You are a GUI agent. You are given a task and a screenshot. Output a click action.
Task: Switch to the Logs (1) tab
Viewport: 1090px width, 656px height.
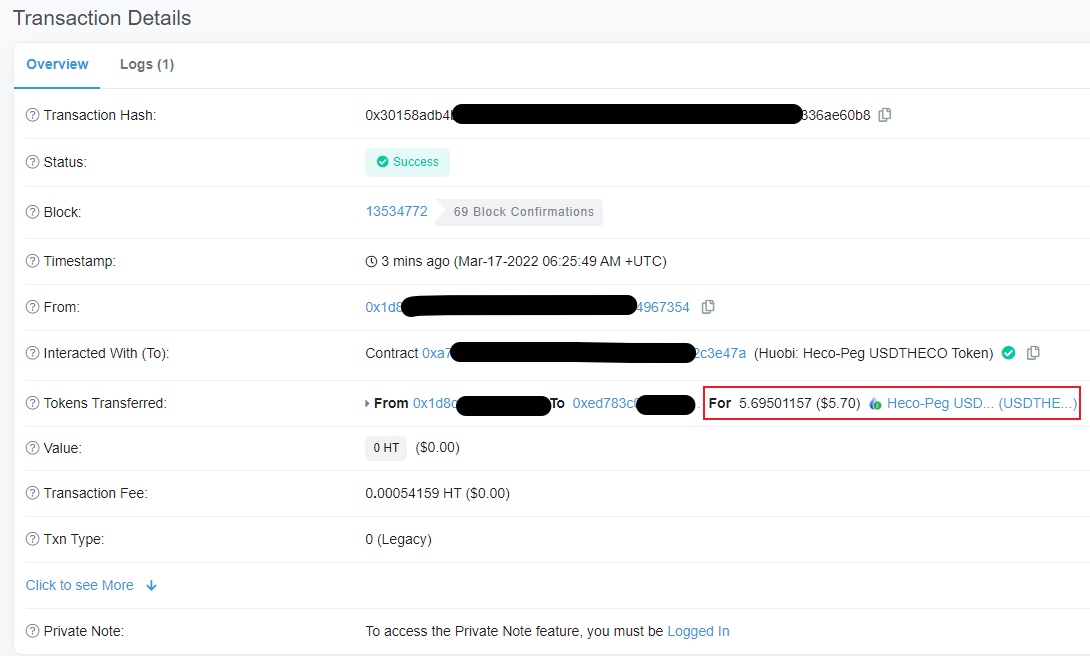click(147, 64)
